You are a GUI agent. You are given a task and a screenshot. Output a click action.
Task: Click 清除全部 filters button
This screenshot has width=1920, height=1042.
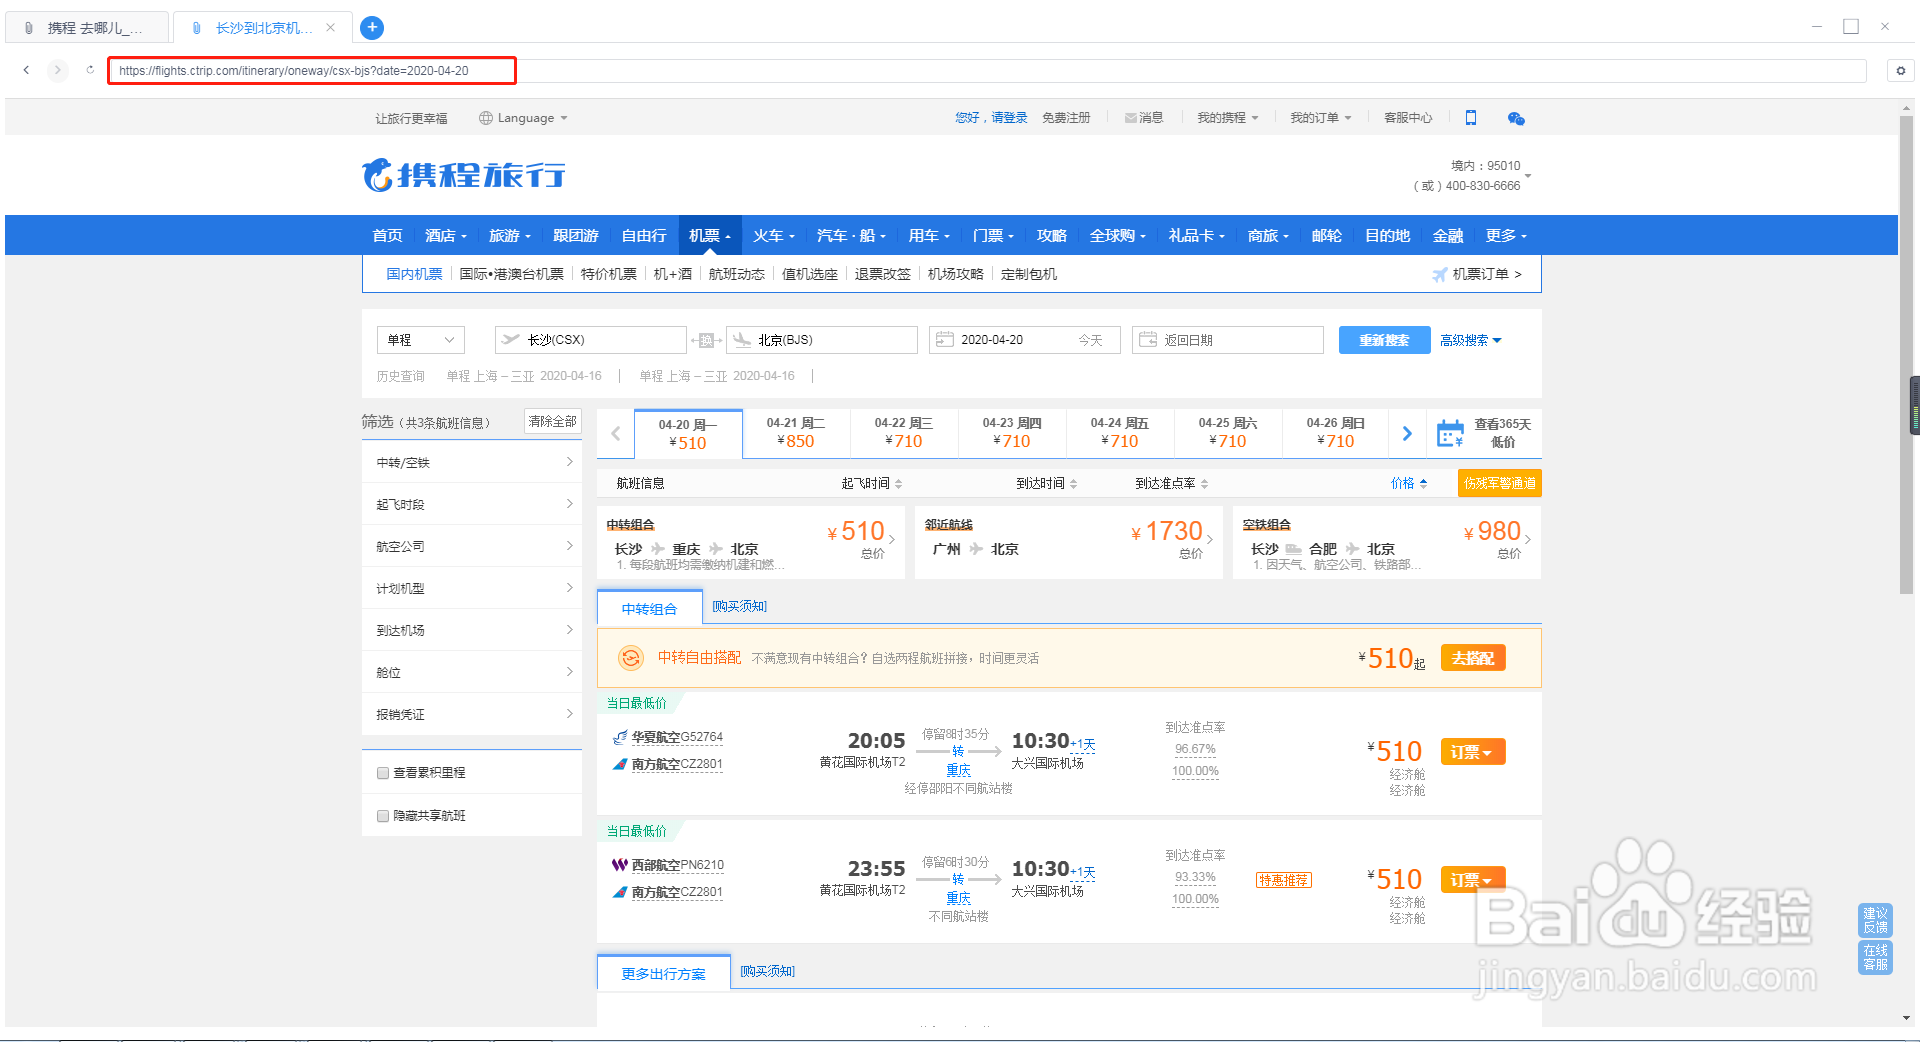pos(553,422)
